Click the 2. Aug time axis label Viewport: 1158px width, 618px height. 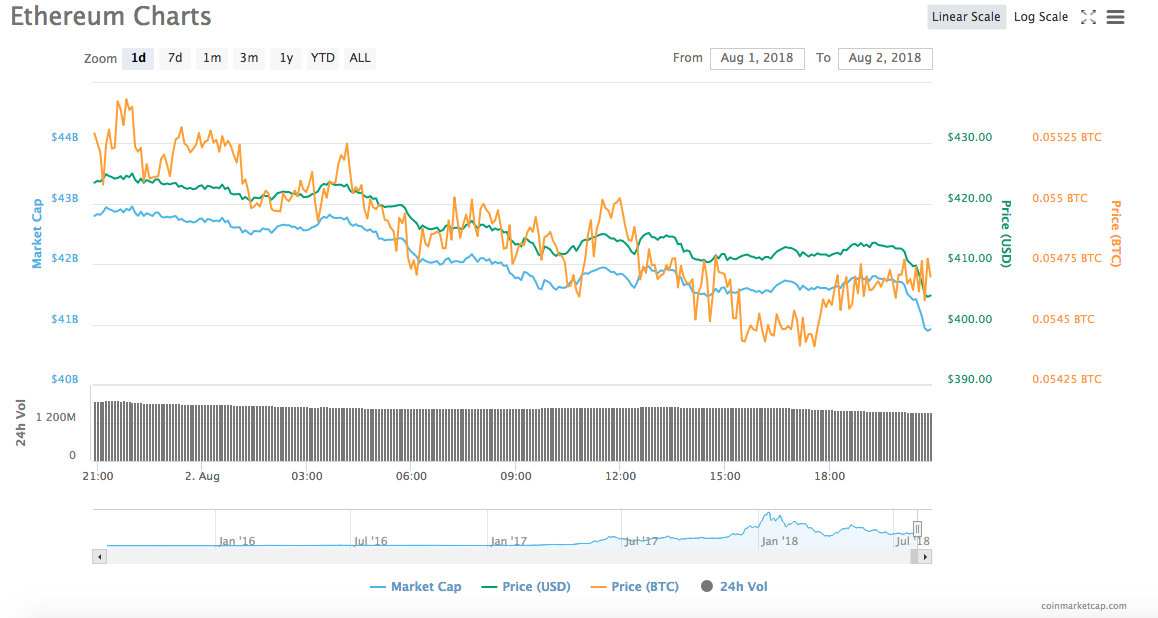[202, 476]
